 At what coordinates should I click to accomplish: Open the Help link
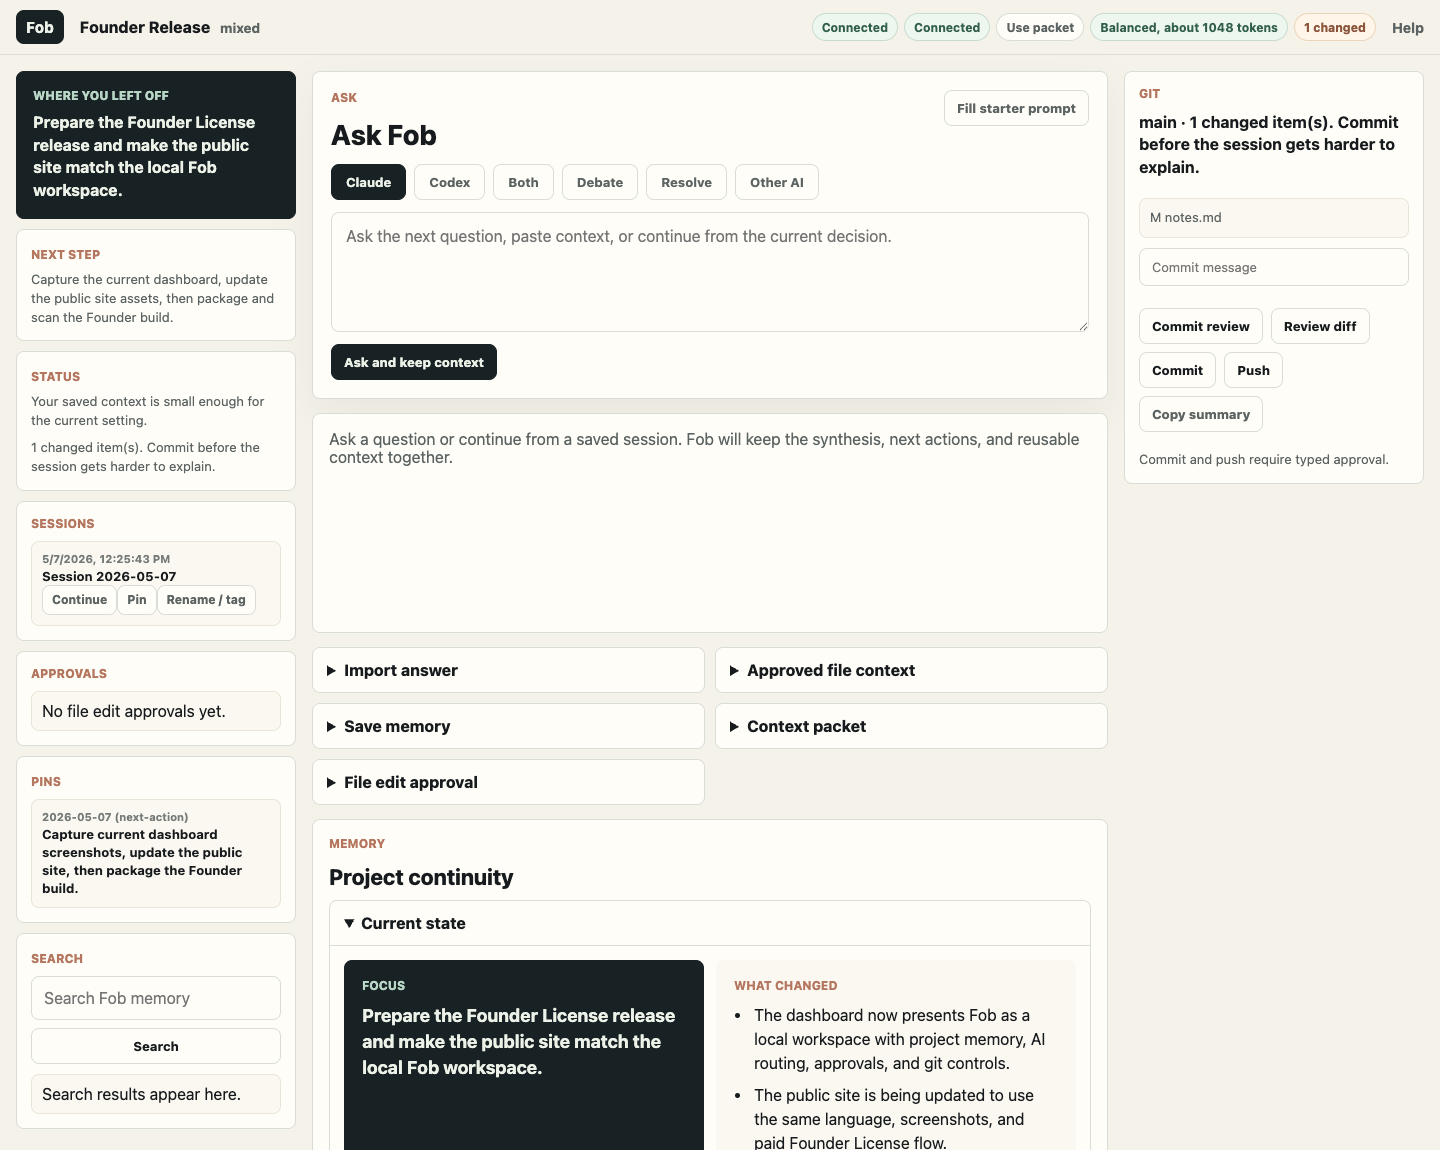(x=1407, y=28)
